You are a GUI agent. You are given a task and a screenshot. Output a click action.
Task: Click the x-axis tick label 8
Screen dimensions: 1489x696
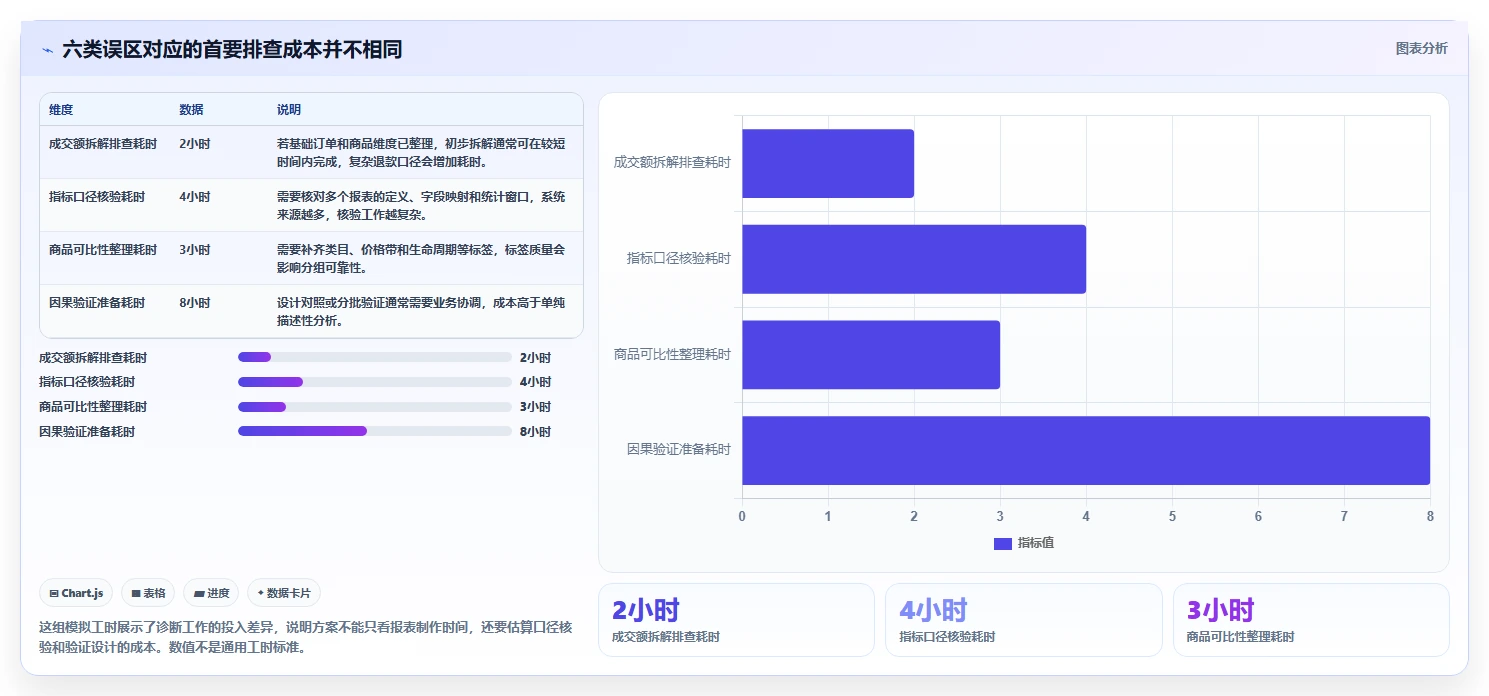pos(1430,516)
